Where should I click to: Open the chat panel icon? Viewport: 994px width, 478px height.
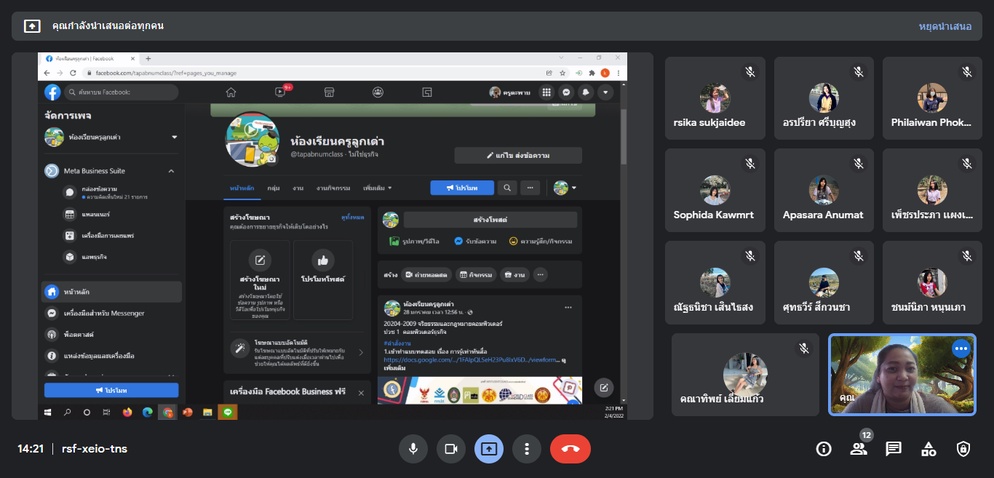coord(894,449)
